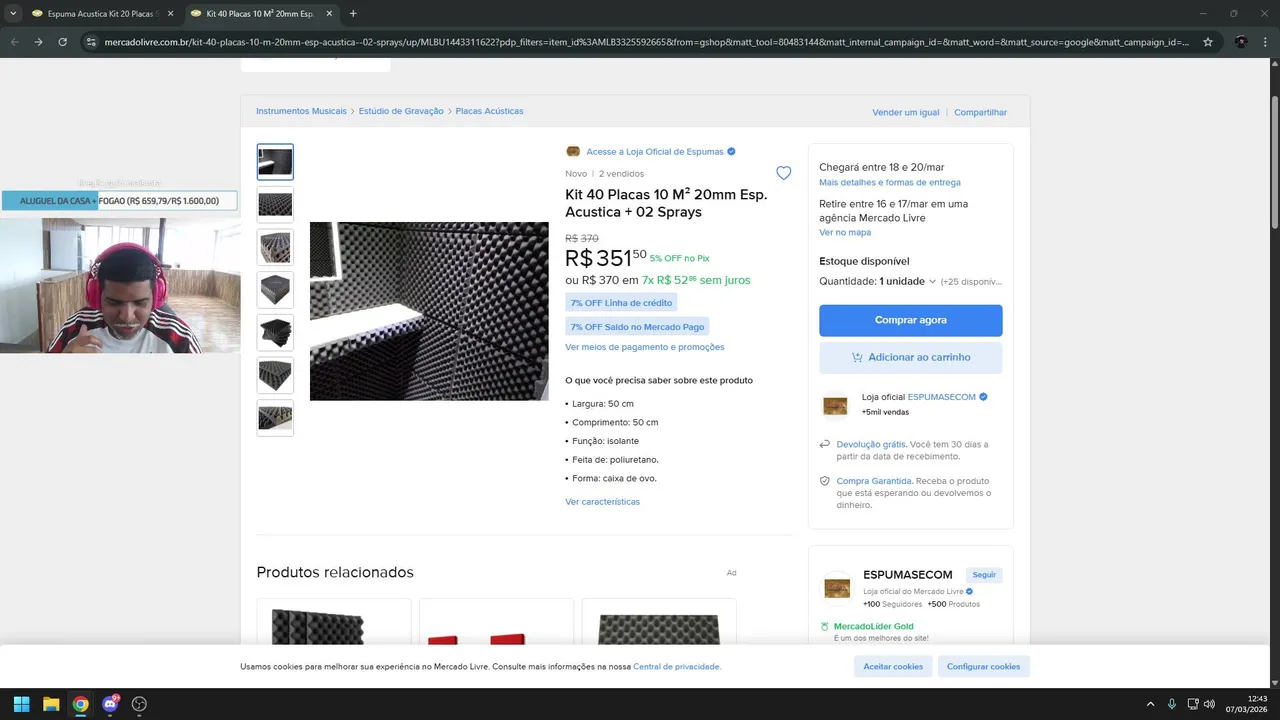Open related product with red panels
The image size is (1280, 720).
click(x=496, y=623)
